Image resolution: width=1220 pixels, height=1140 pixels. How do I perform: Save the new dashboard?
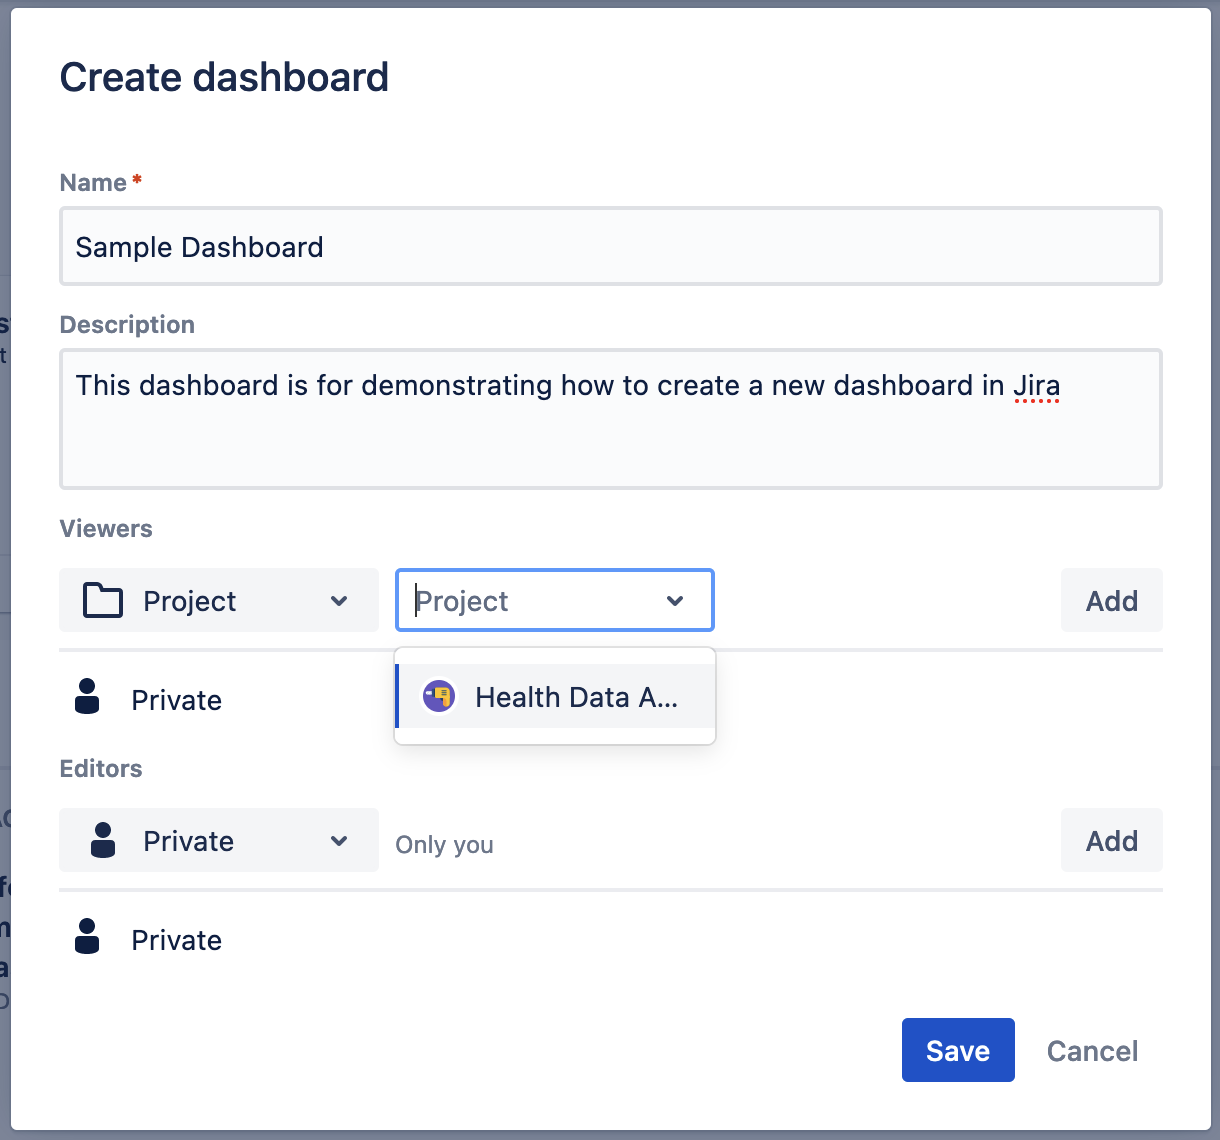957,1050
